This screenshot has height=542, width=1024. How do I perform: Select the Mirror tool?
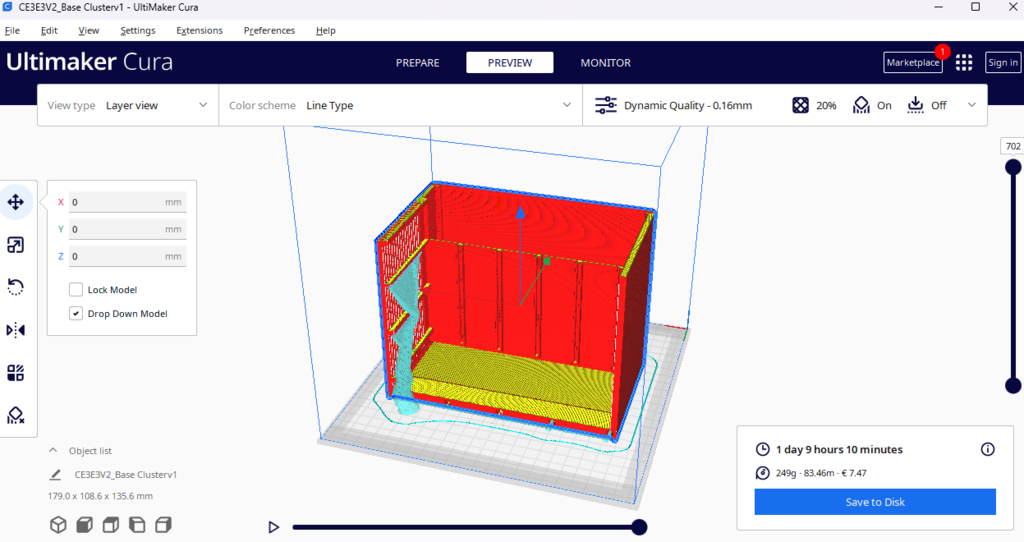click(x=16, y=330)
